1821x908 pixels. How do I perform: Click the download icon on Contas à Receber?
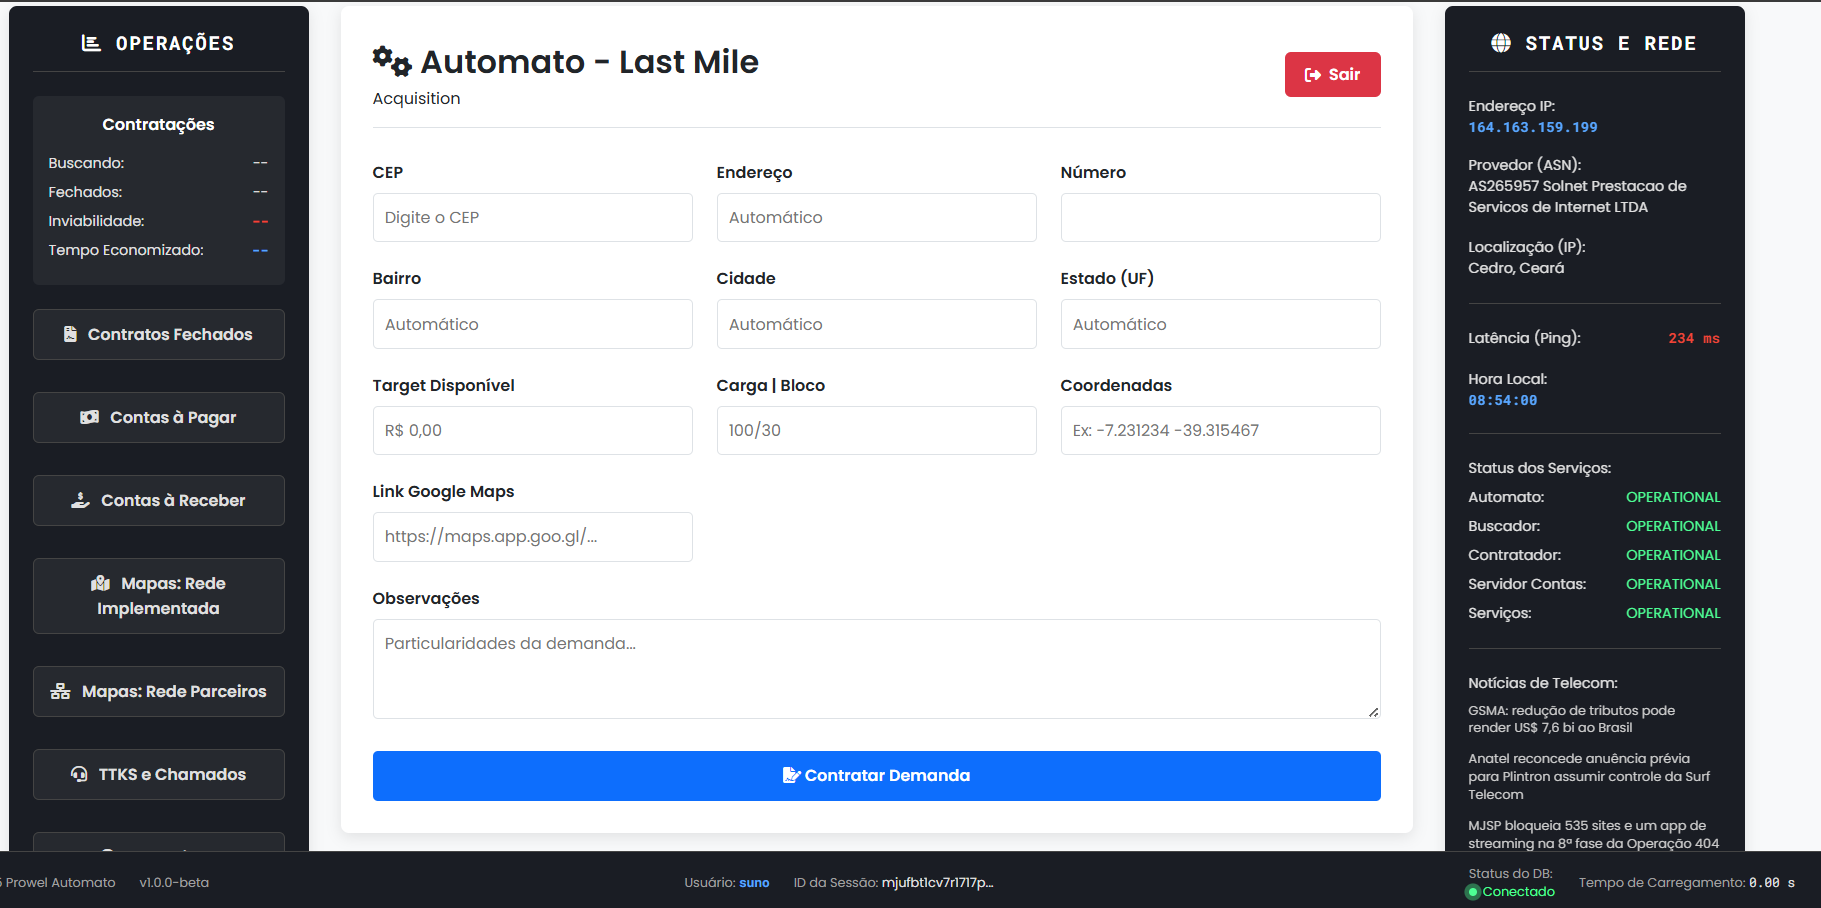click(79, 499)
